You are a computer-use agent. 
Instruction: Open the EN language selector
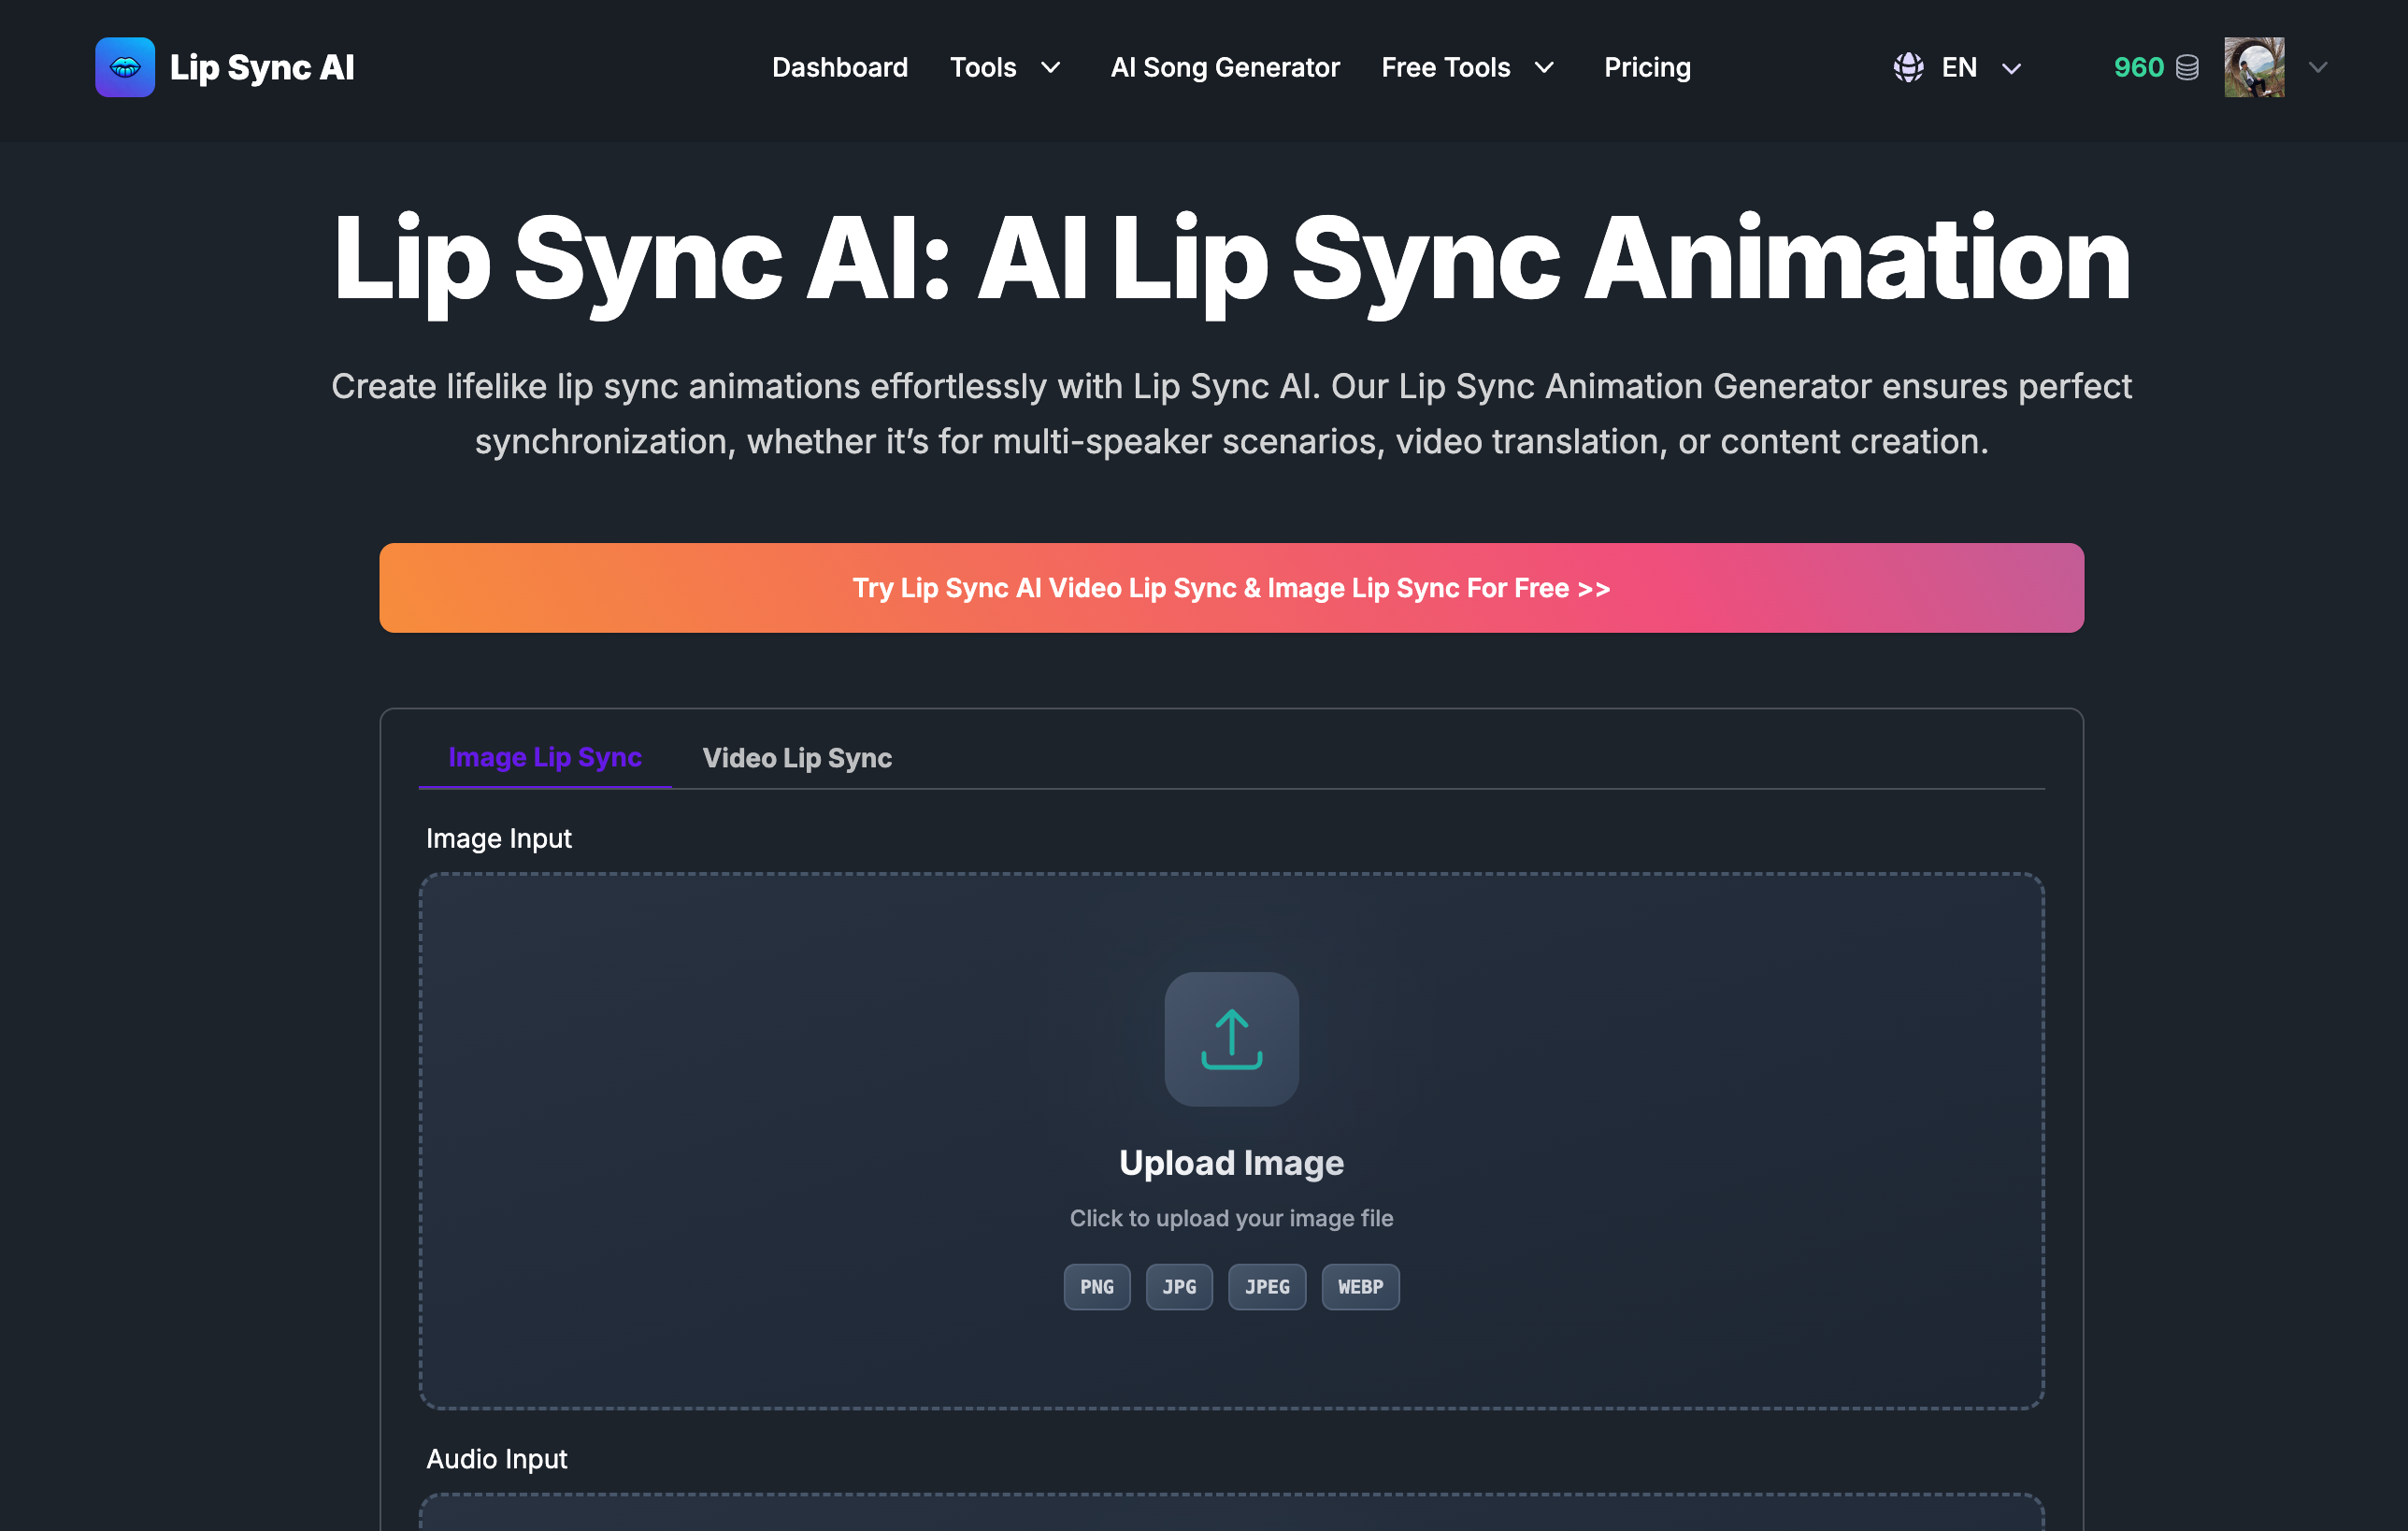(x=1959, y=67)
